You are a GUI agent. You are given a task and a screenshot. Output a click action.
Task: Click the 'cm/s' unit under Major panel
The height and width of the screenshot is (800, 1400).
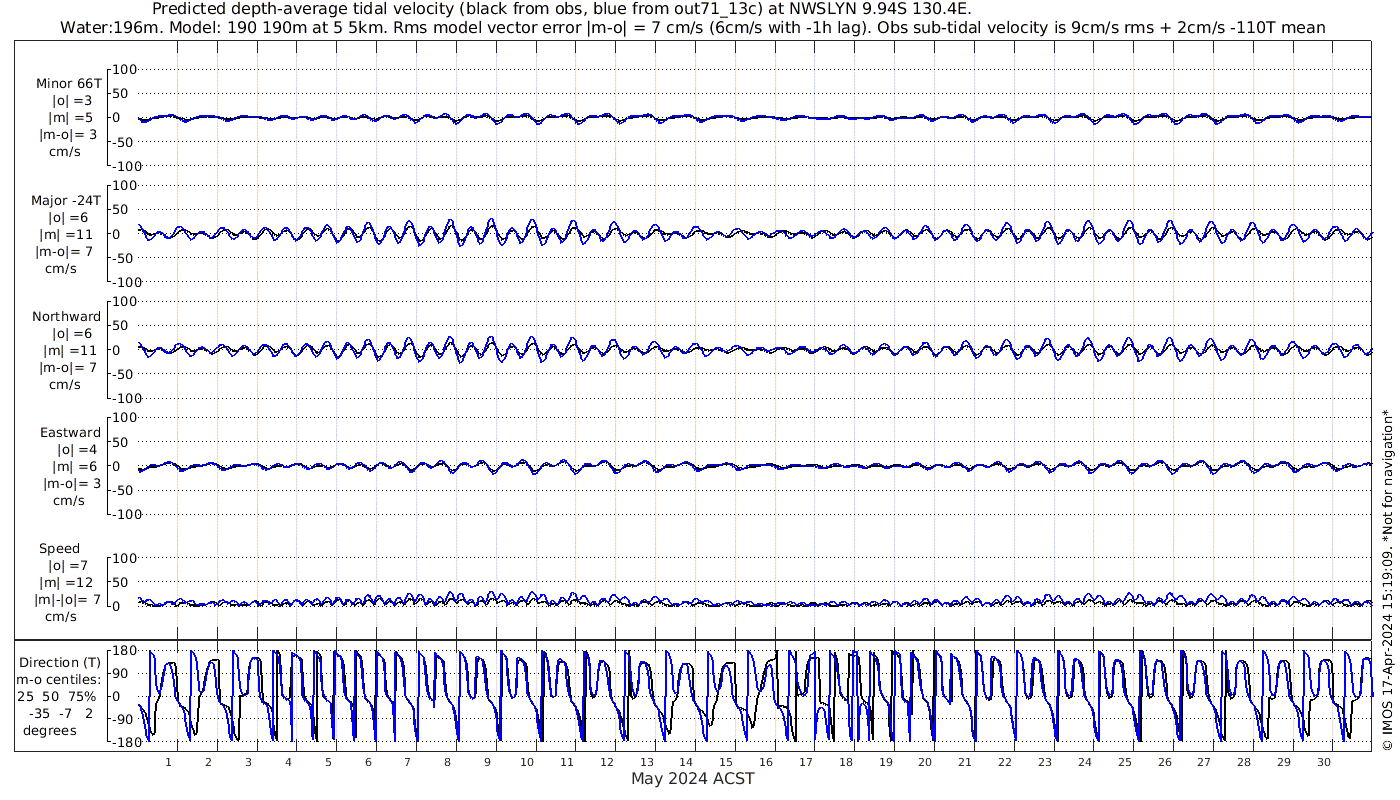[63, 268]
